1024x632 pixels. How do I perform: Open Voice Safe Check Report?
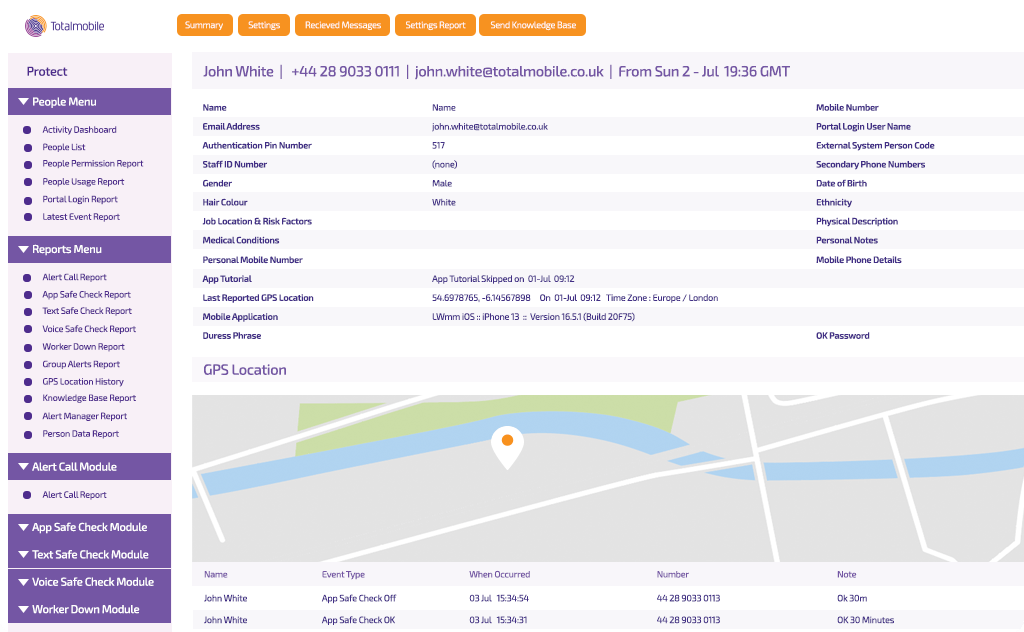(89, 330)
